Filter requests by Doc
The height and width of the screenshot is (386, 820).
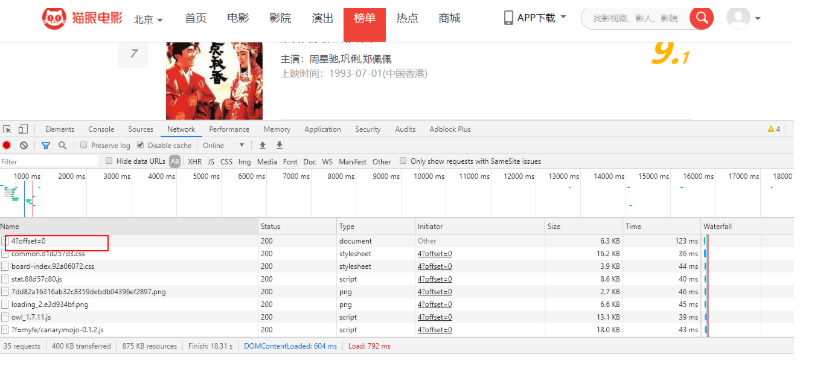pyautogui.click(x=310, y=162)
